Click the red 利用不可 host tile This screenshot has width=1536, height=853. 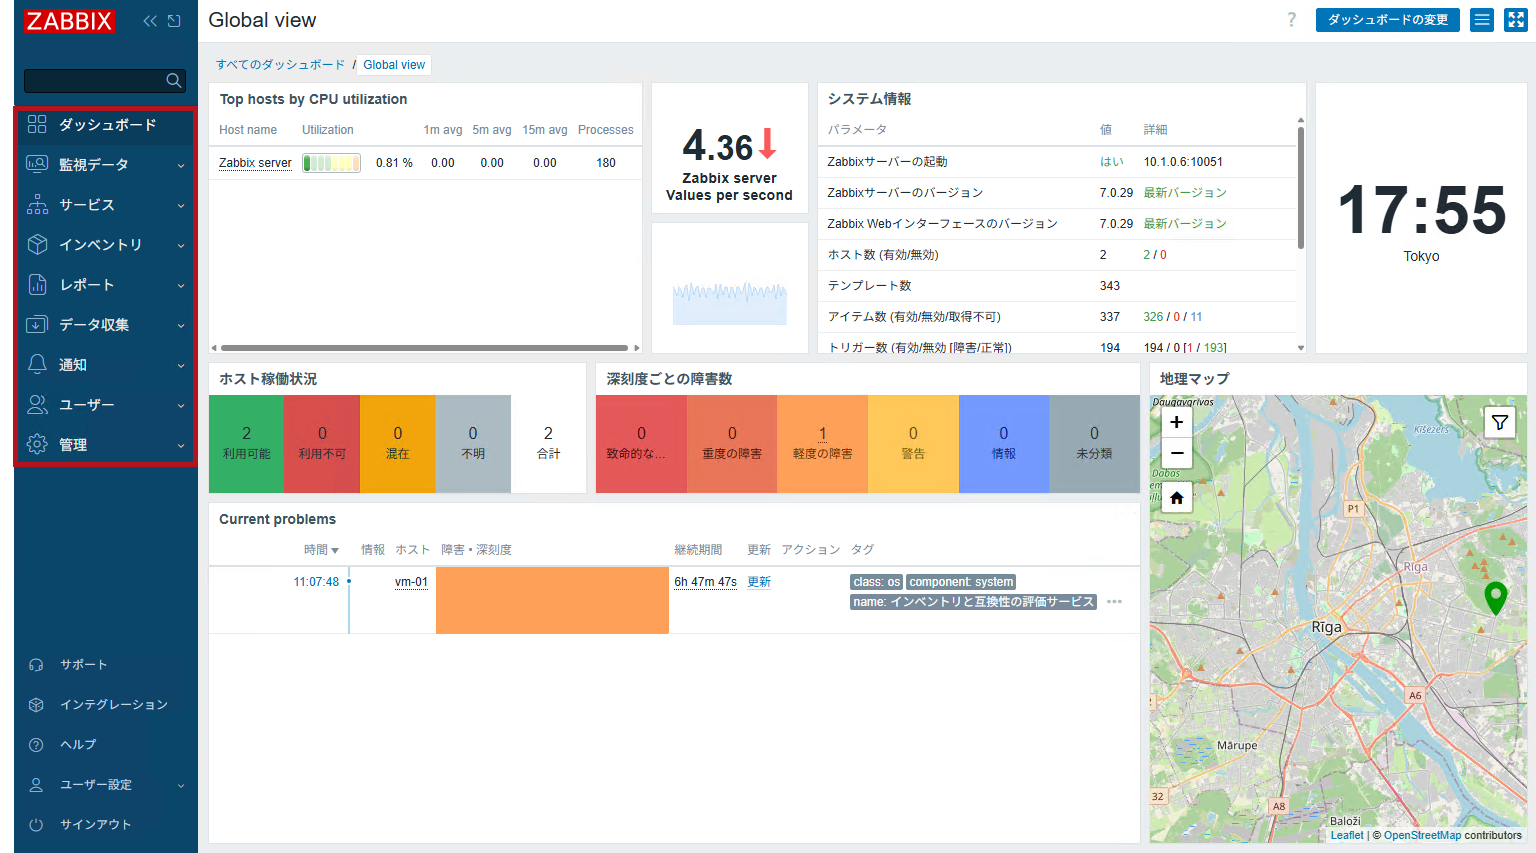click(x=322, y=443)
